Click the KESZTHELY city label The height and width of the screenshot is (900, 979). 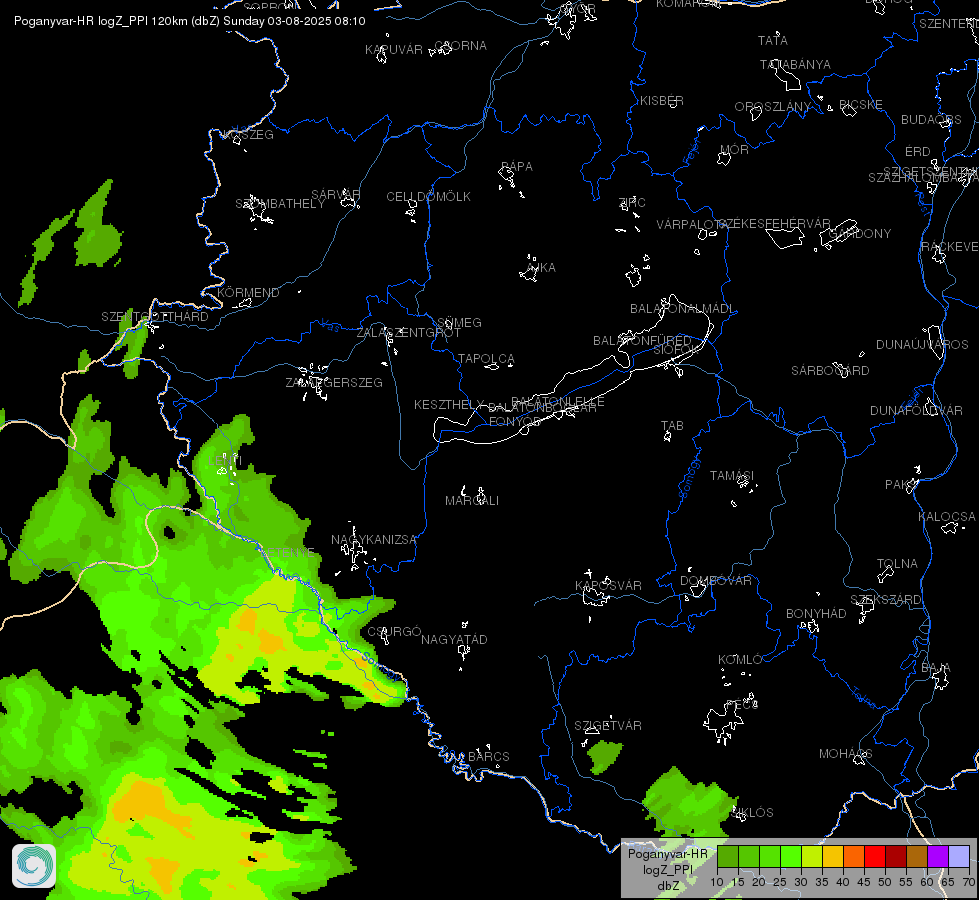point(449,405)
